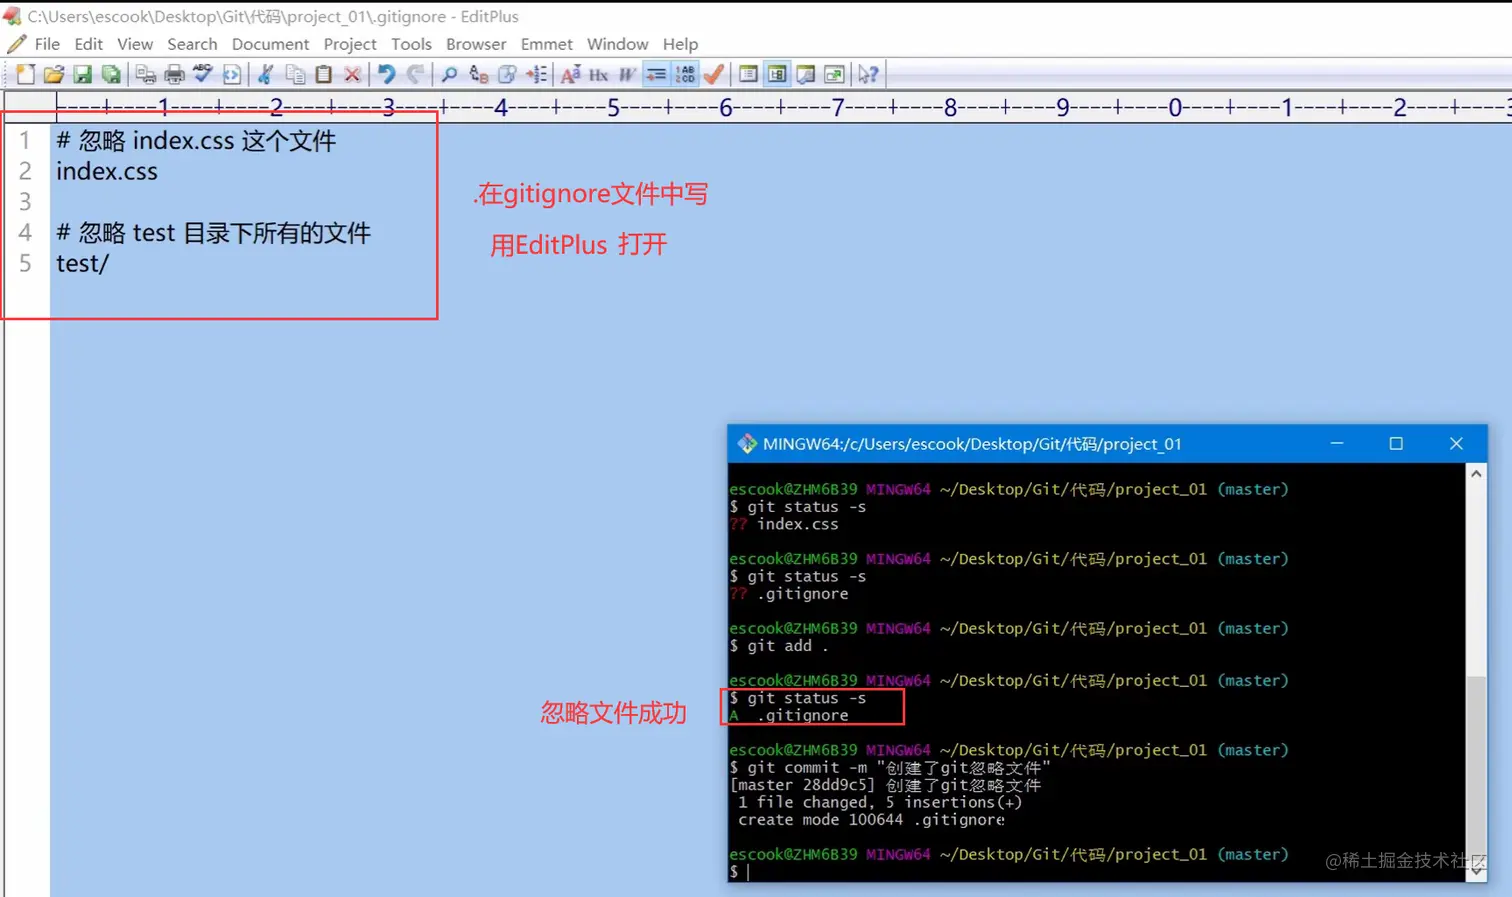Toggle the Output Window icon
This screenshot has height=897, width=1512.
pos(806,74)
